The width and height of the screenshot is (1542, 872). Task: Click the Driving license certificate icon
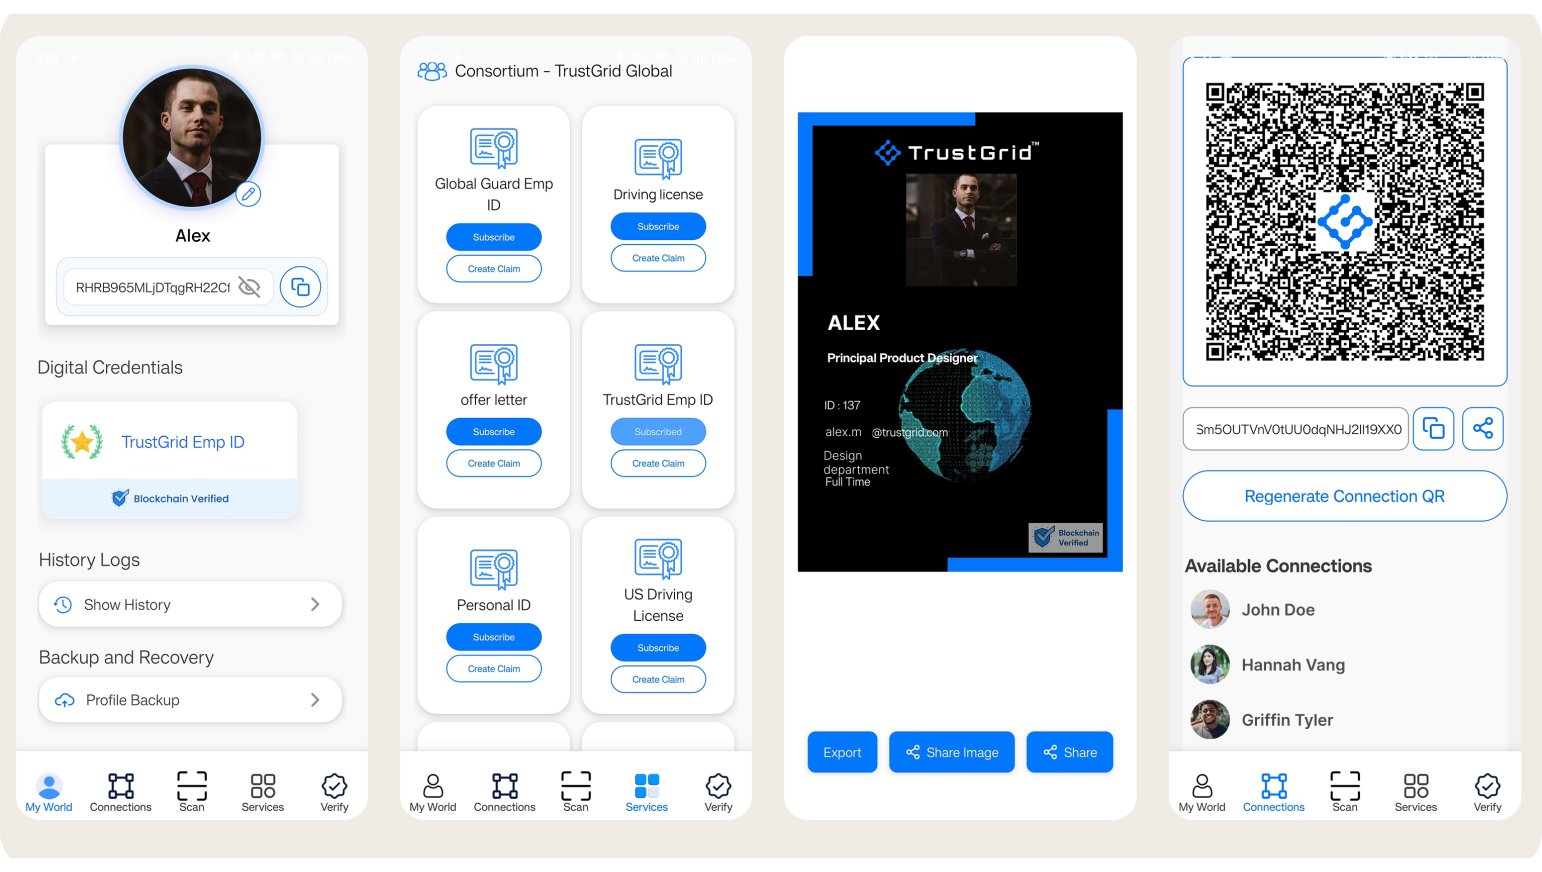(x=658, y=158)
